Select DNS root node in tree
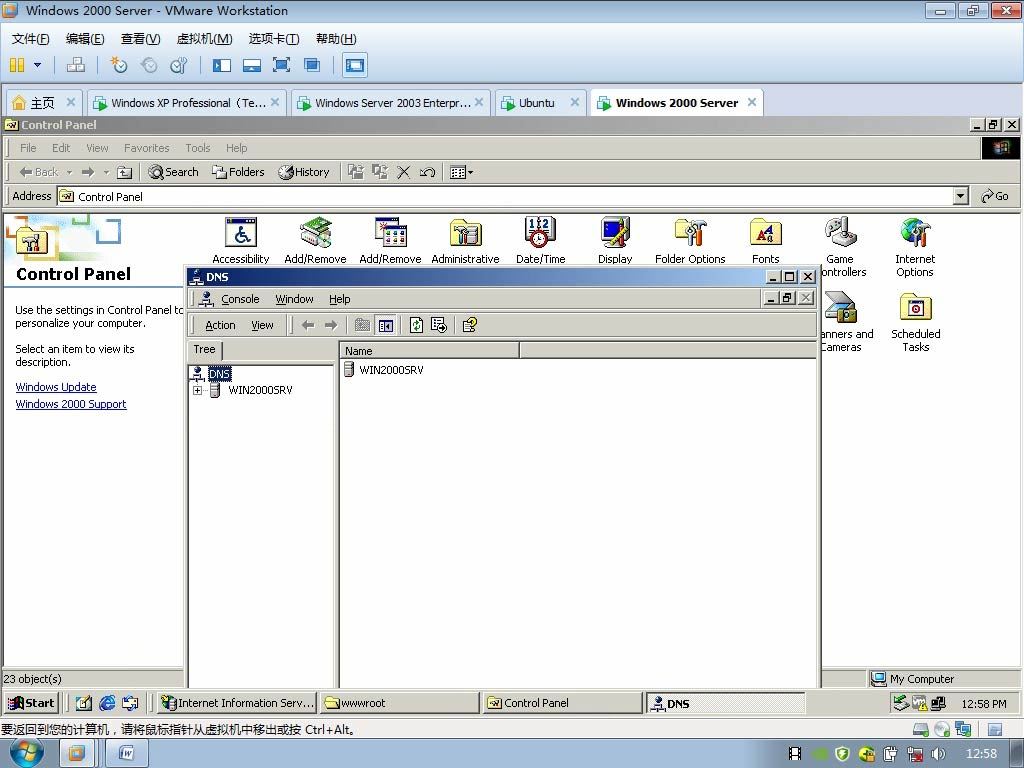 pyautogui.click(x=219, y=374)
